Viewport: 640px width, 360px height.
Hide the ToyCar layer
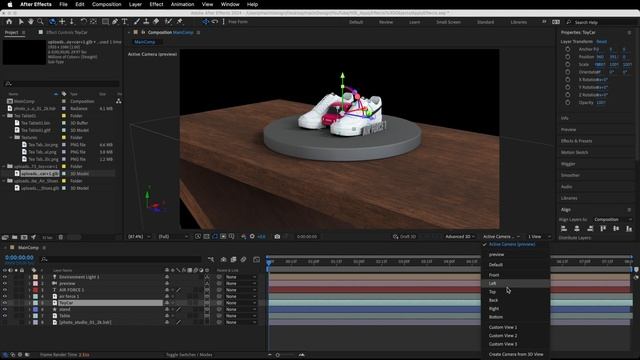coord(5,303)
